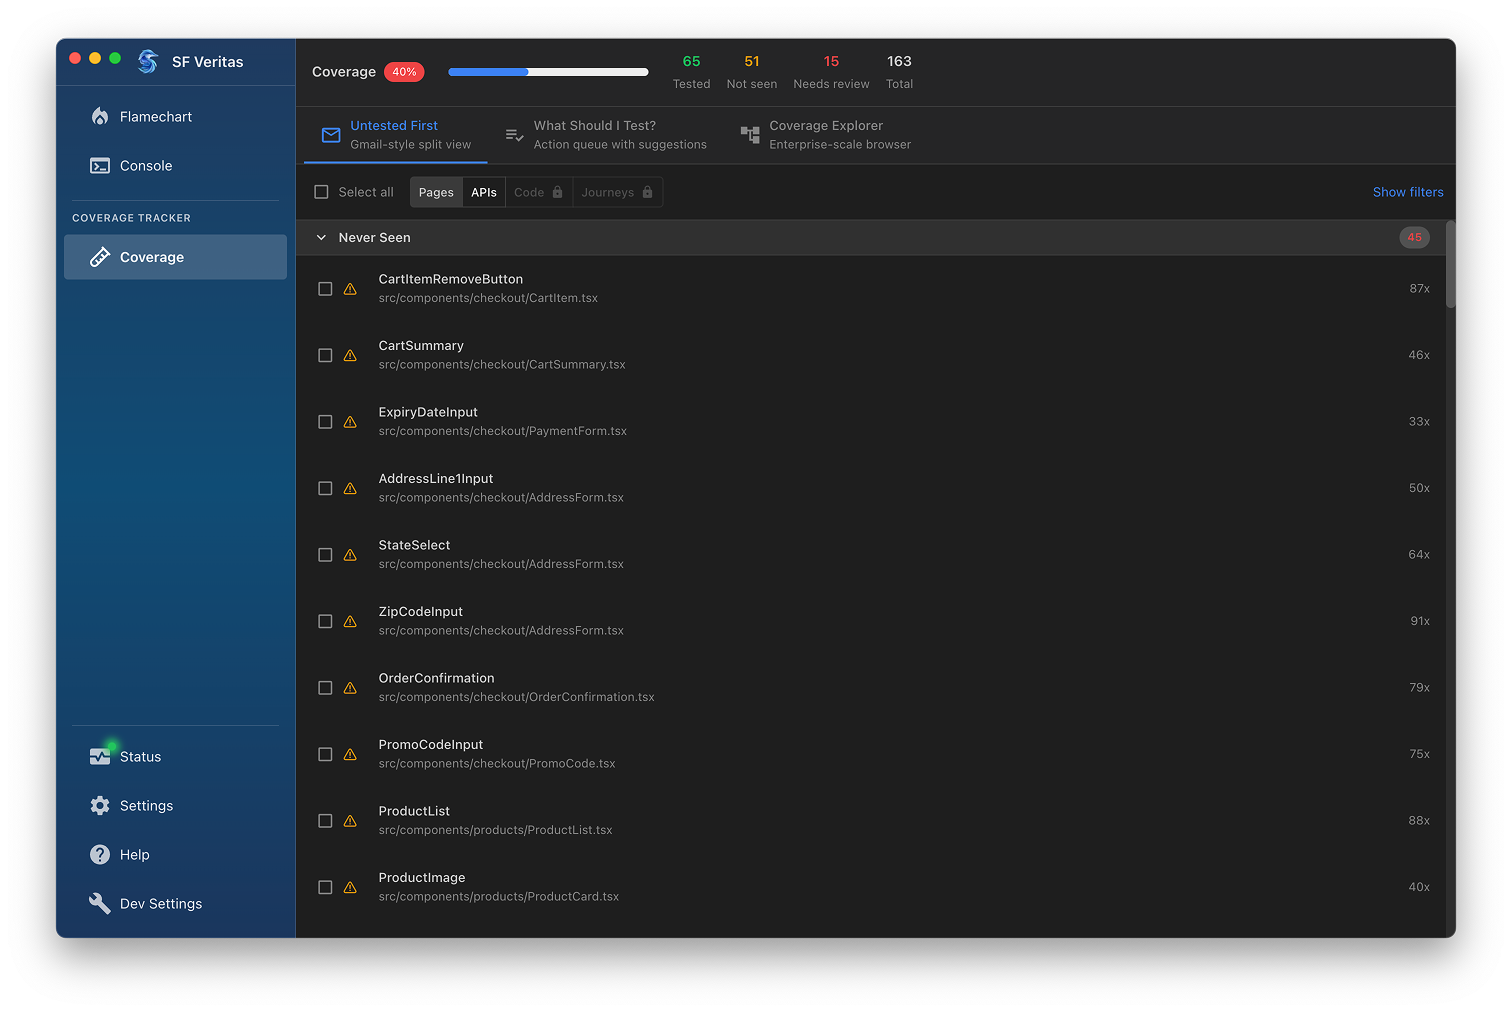Click the SF Veritas logo icon
This screenshot has height=1012, width=1512.
tap(148, 62)
